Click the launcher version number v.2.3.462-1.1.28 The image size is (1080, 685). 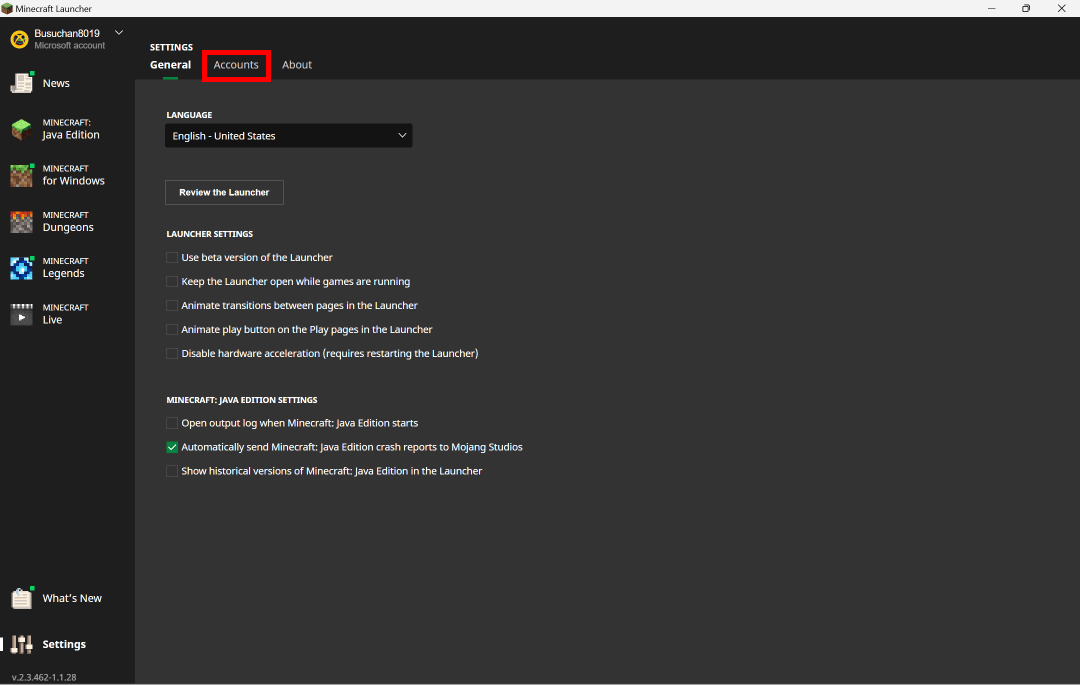click(x=44, y=677)
